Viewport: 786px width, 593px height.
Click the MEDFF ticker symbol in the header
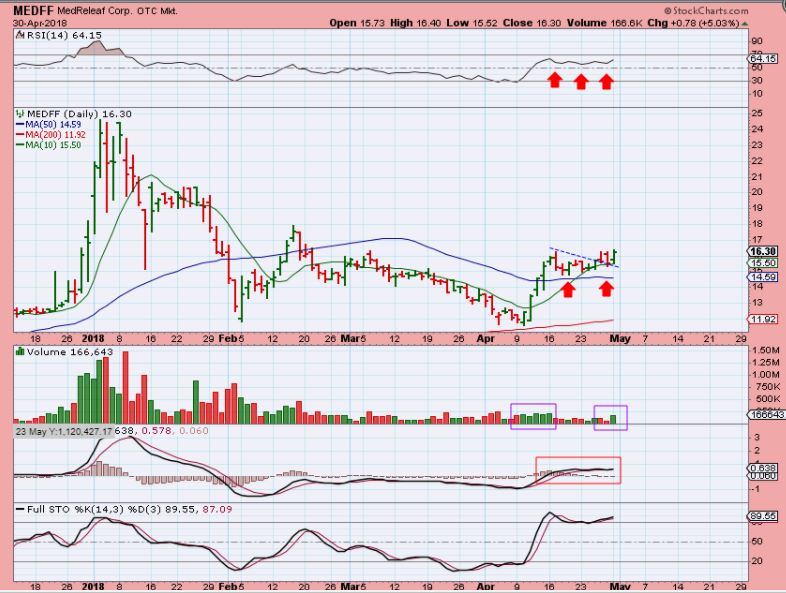coord(33,11)
